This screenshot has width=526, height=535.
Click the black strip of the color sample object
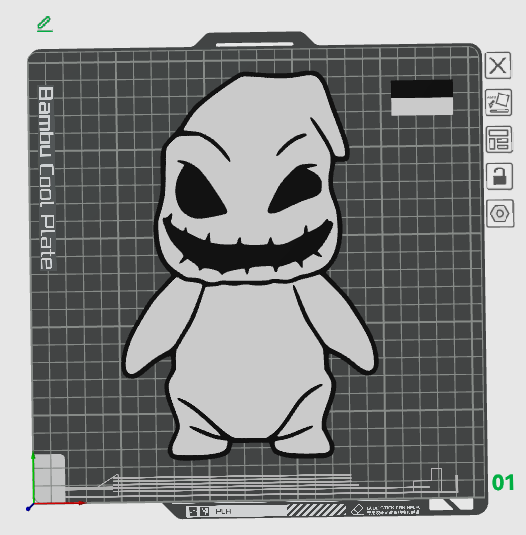[x=422, y=89]
